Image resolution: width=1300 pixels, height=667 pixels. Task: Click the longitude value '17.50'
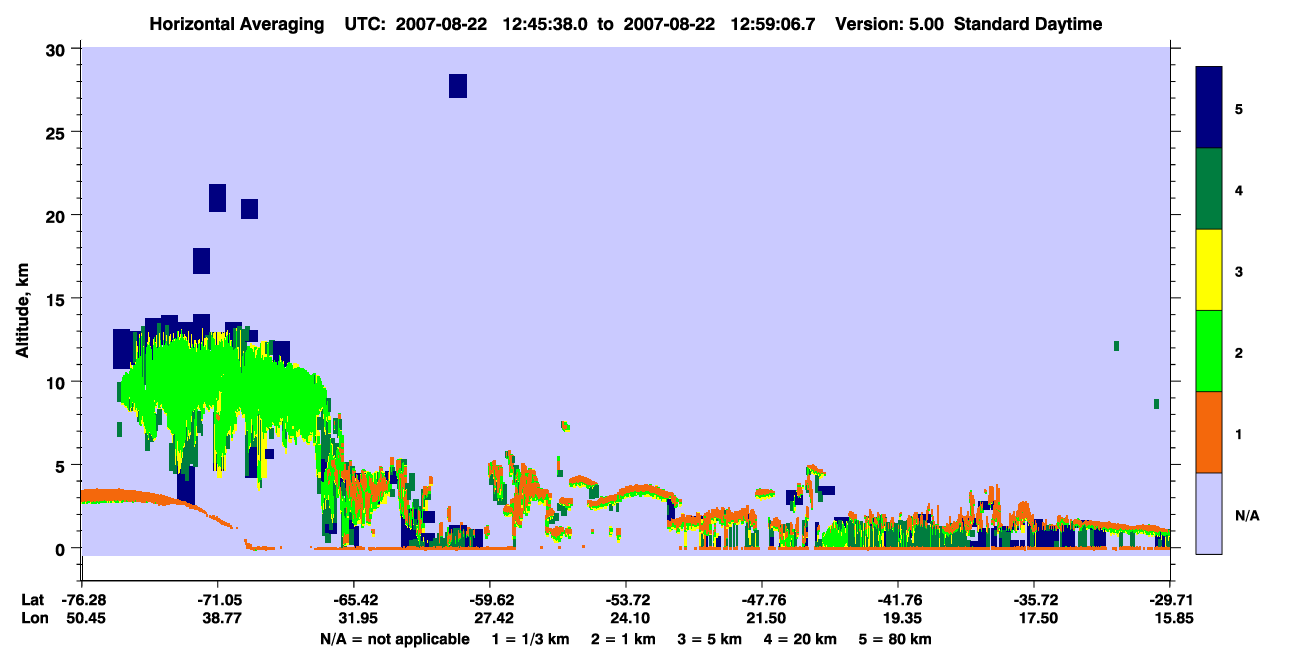tap(1038, 619)
